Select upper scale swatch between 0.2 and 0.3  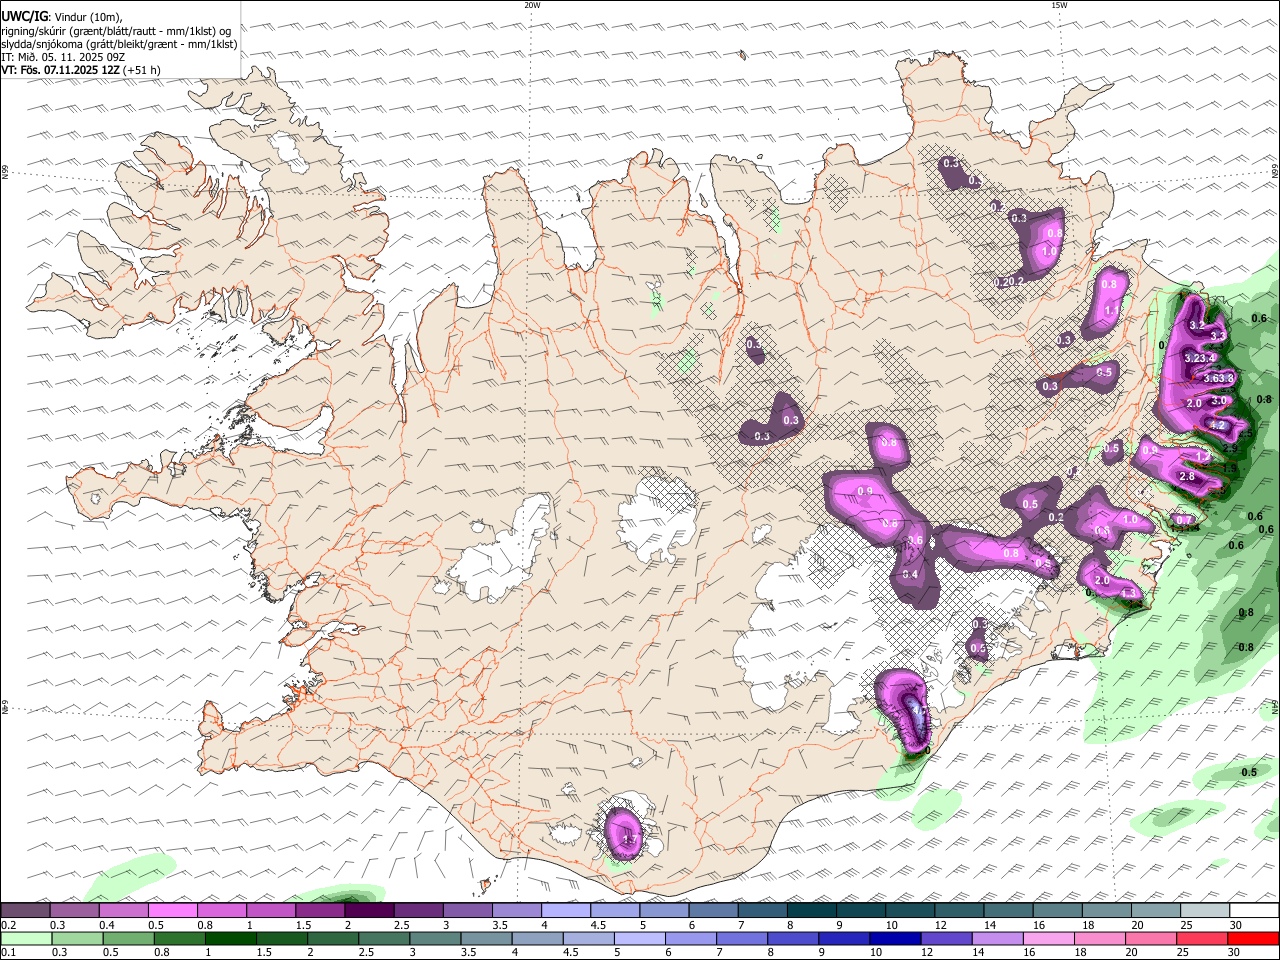25,910
